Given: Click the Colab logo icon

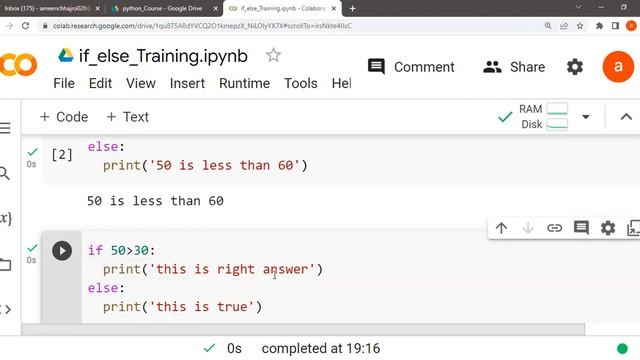Looking at the screenshot, I should (18, 65).
